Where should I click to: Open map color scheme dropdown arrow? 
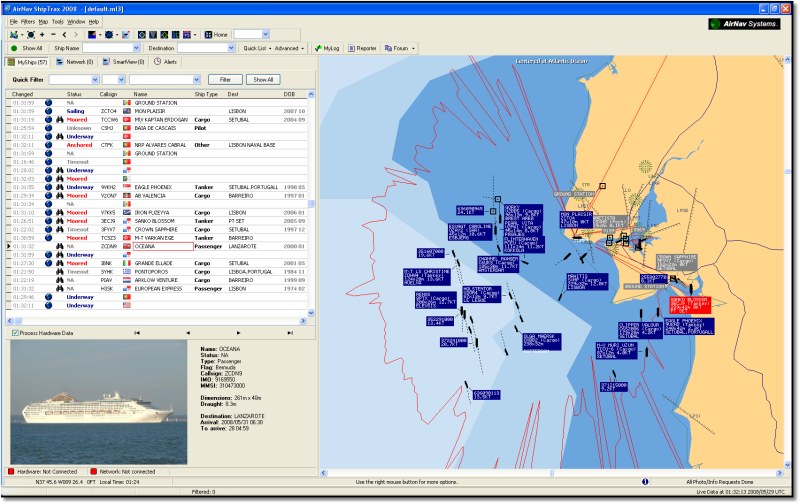[x=100, y=35]
